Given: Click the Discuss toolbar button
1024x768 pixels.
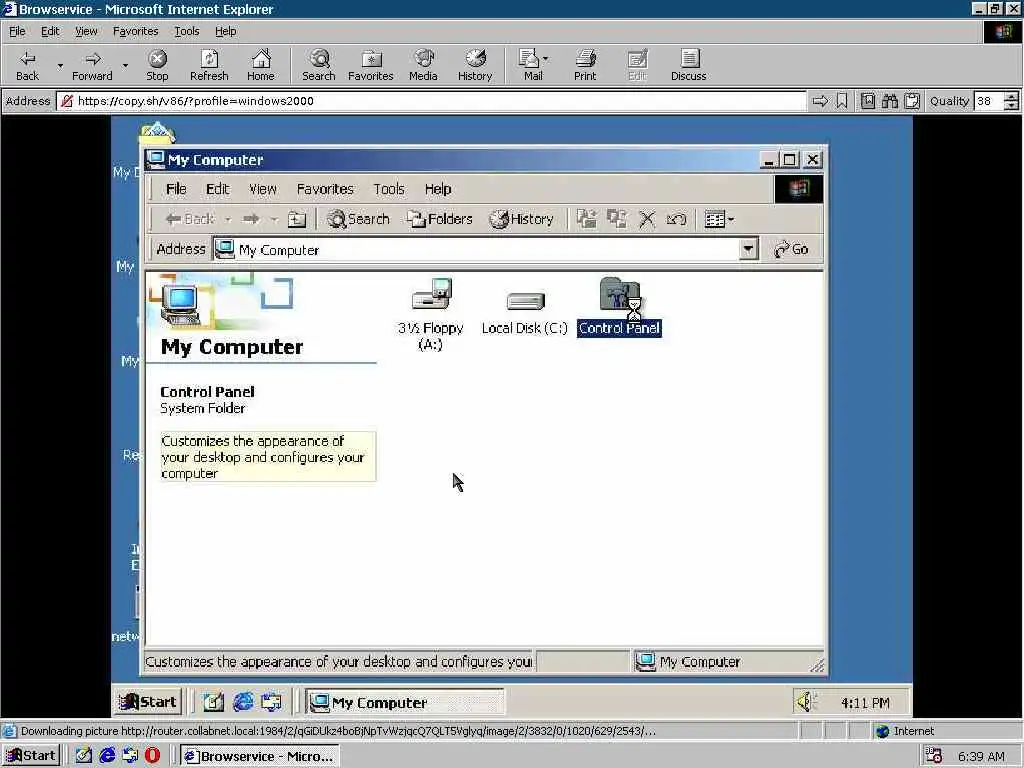Looking at the screenshot, I should point(688,65).
